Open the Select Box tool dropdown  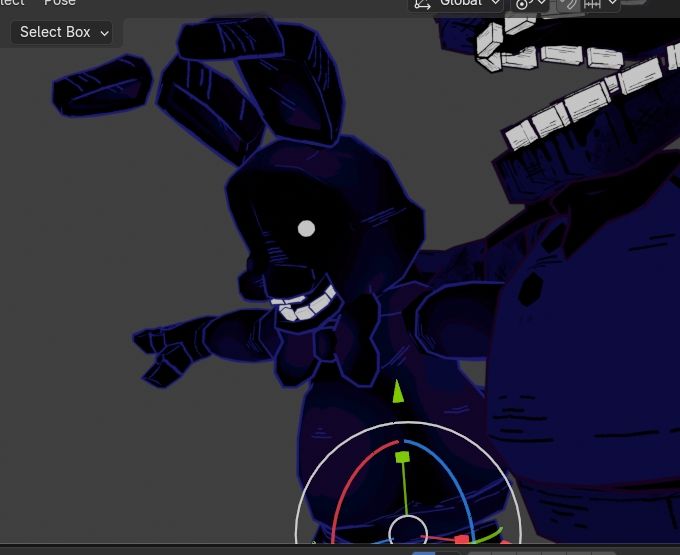coord(62,32)
